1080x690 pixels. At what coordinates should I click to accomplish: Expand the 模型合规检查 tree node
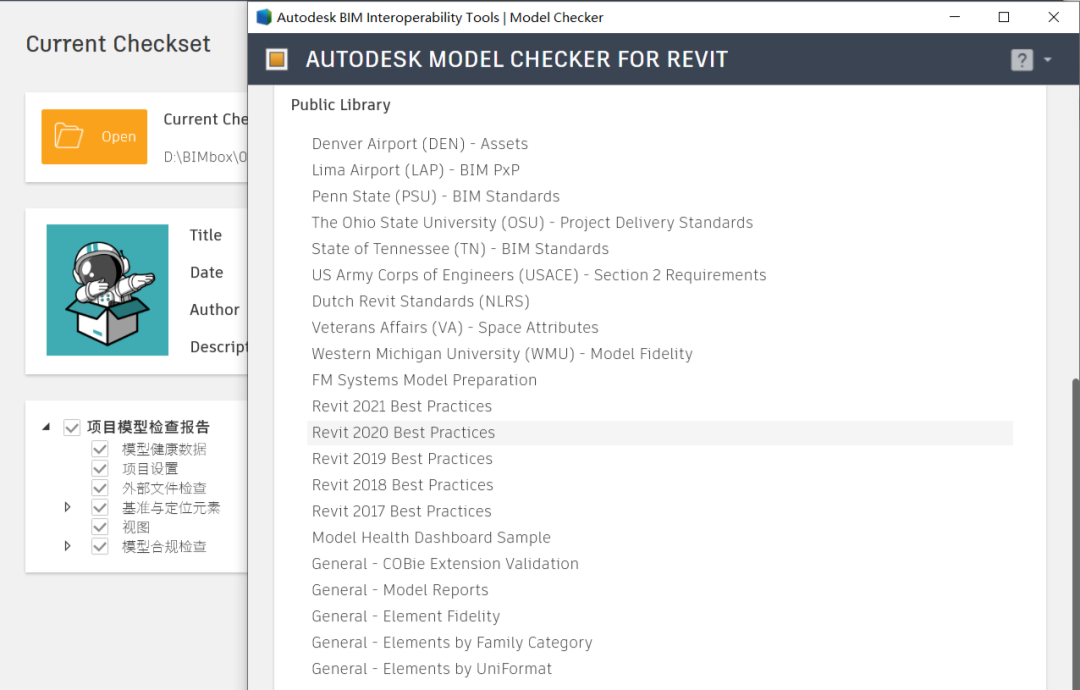tap(68, 546)
